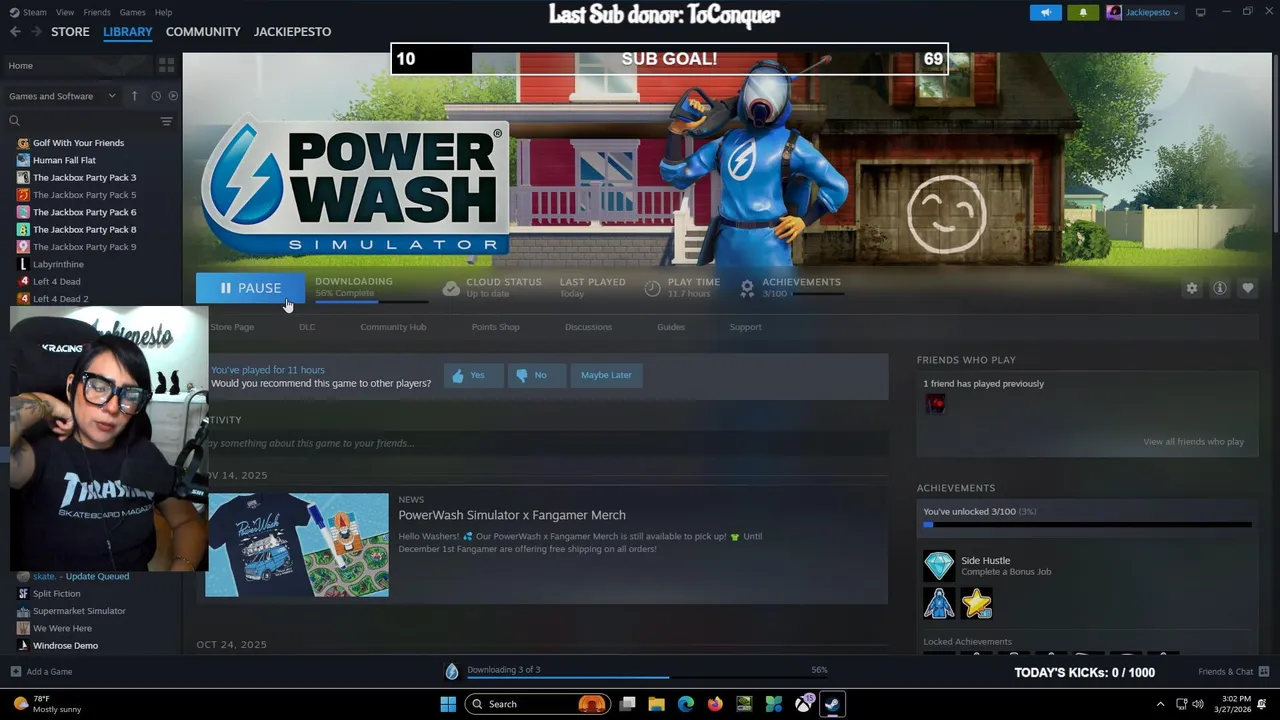Image resolution: width=1280 pixels, height=720 pixels.
Task: Open View all friends who play
Action: click(1193, 442)
